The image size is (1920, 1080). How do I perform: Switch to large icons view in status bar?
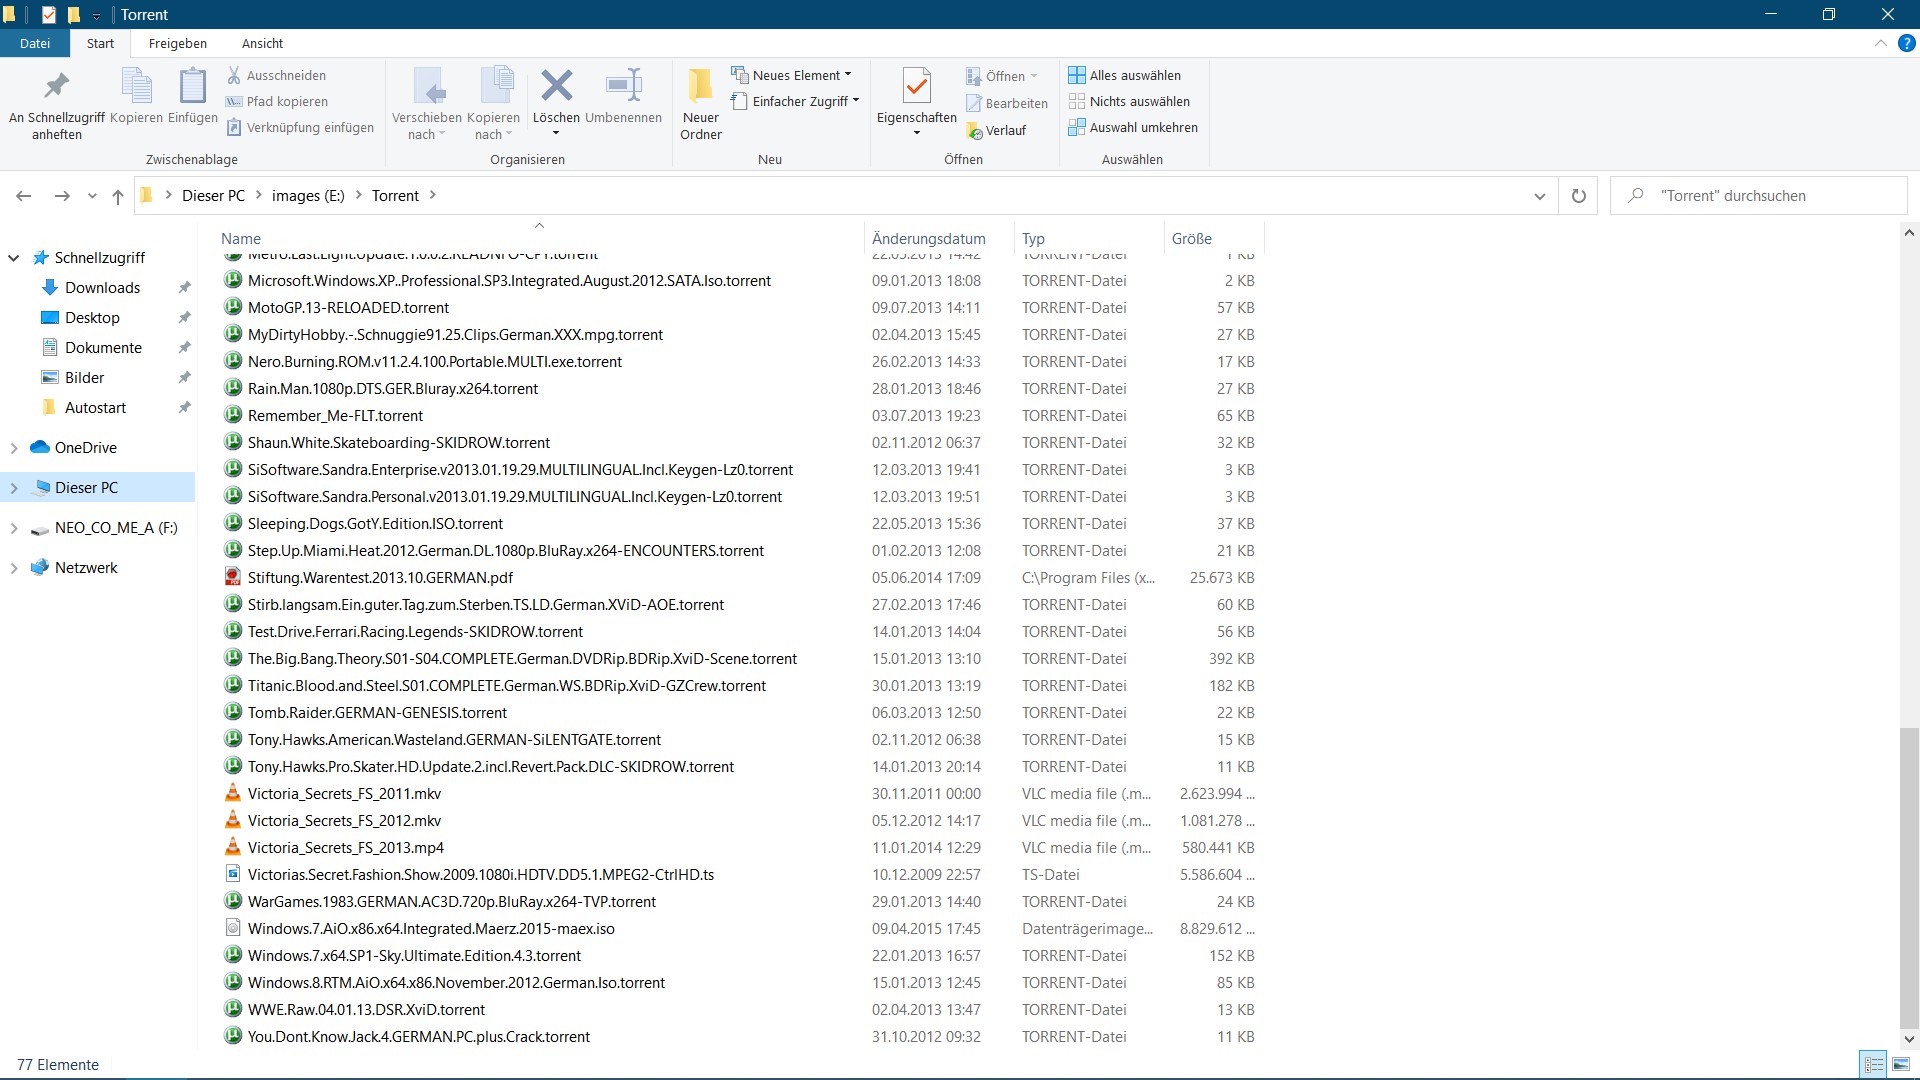1900,1065
